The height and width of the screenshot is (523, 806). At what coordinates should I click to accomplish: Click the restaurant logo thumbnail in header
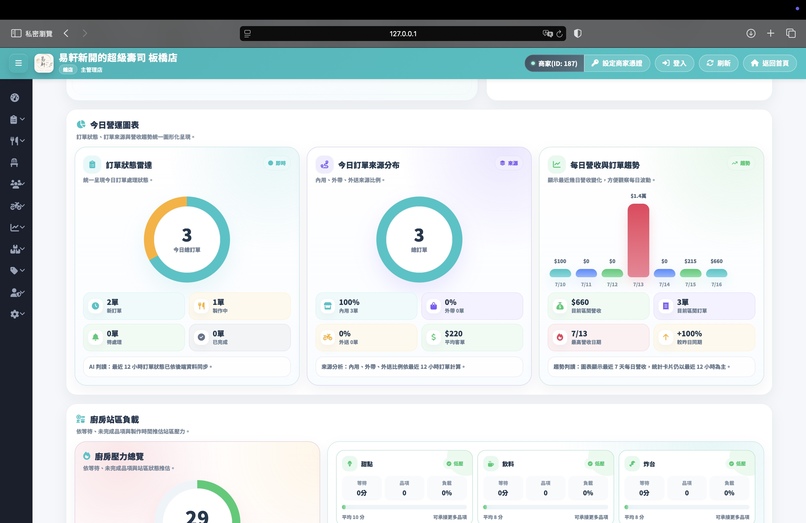tap(44, 63)
